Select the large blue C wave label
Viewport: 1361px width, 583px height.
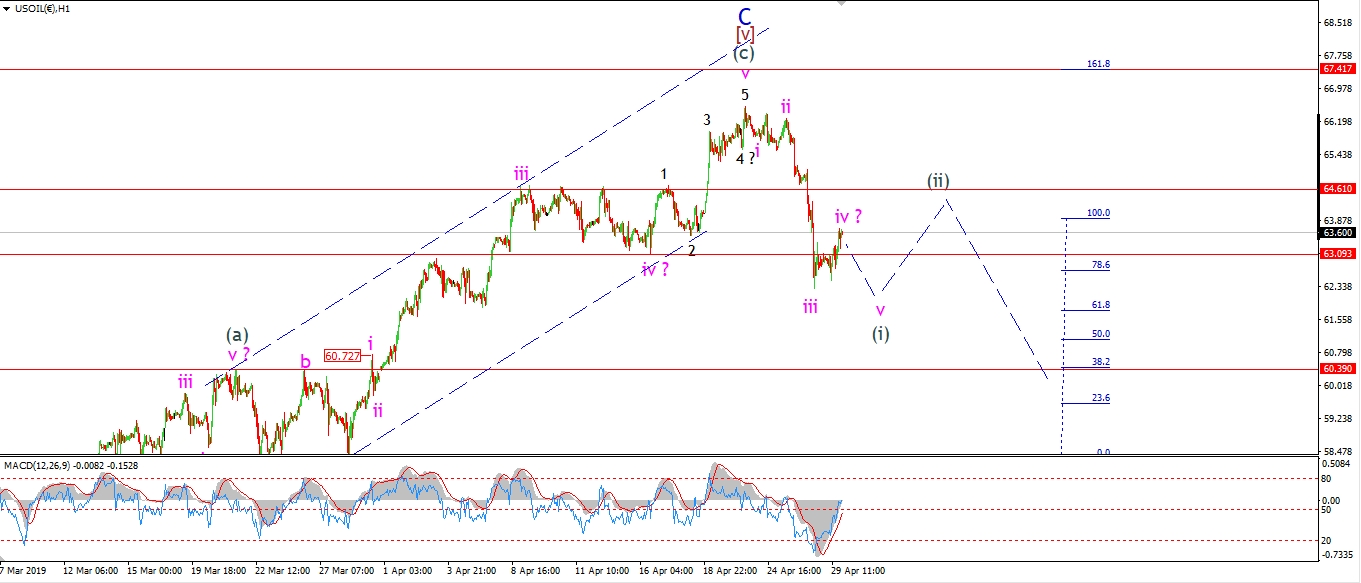click(745, 16)
